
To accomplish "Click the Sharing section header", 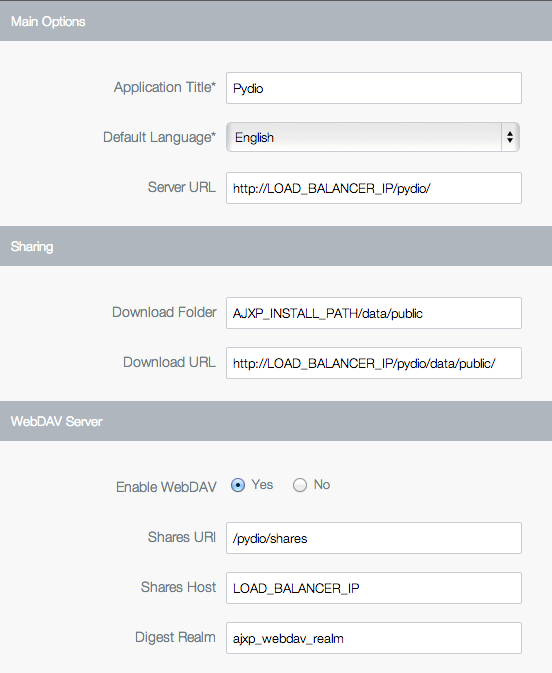I will coord(276,246).
